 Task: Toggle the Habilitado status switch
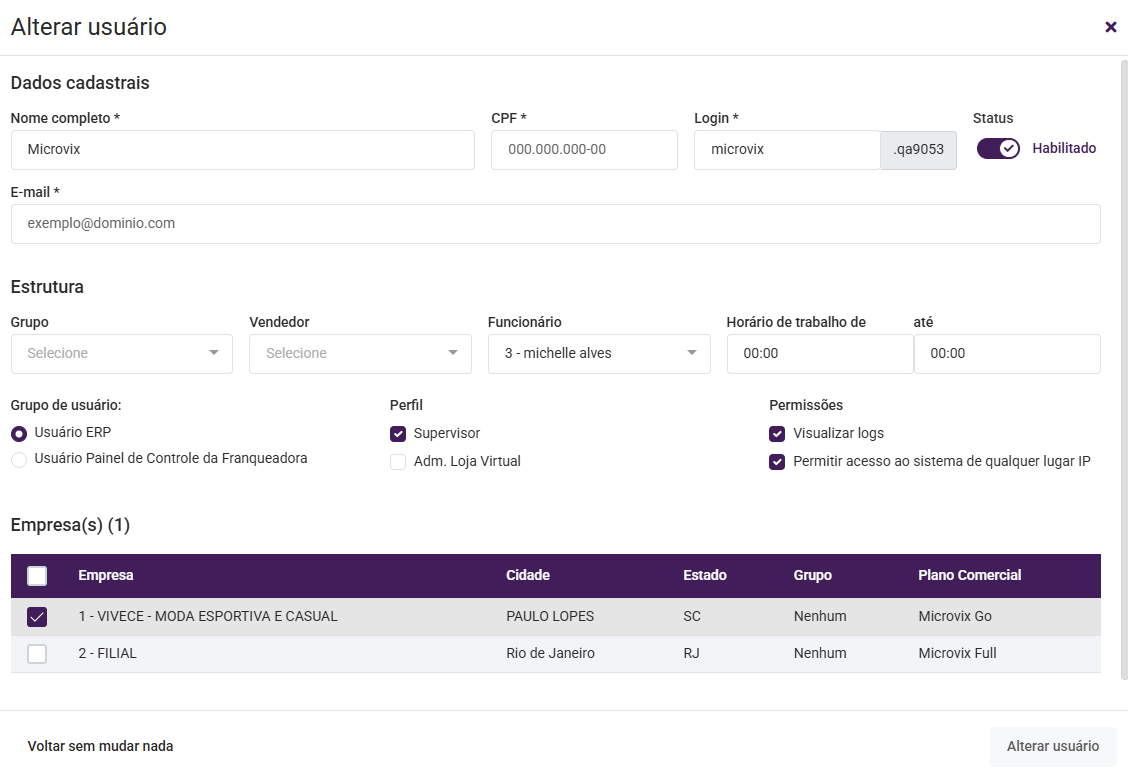[997, 149]
